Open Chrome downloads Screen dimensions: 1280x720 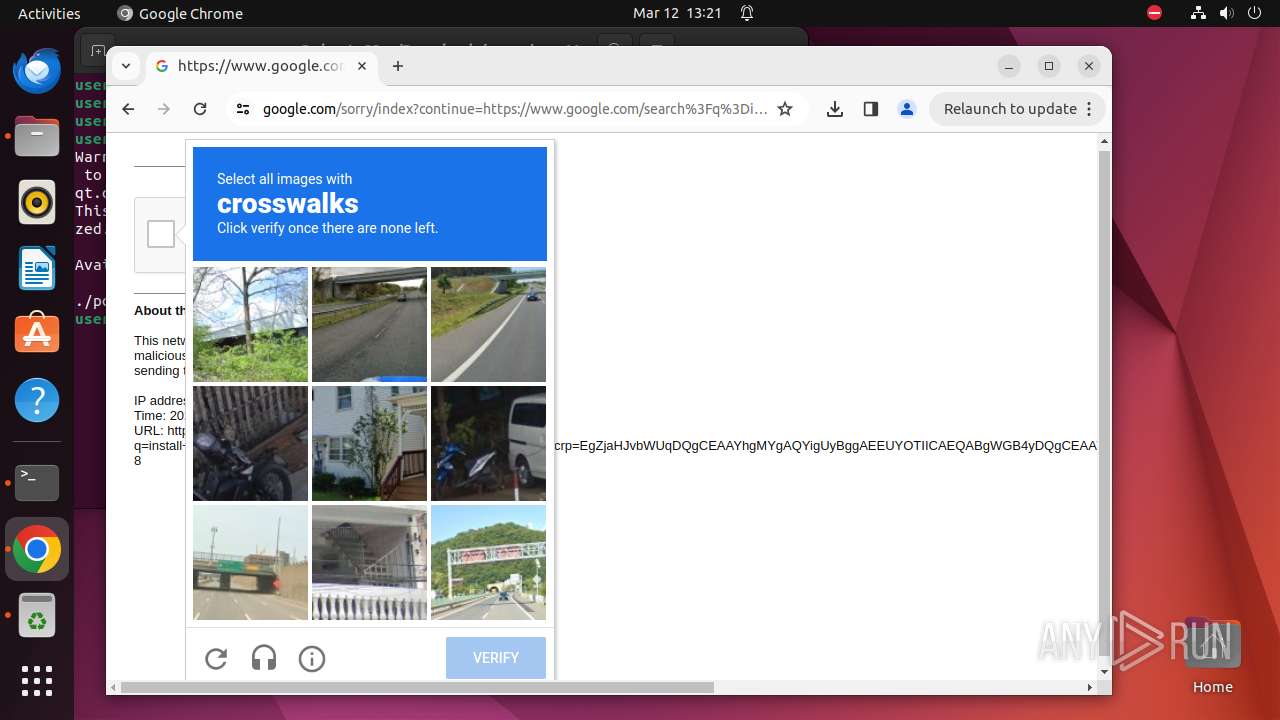(x=835, y=109)
